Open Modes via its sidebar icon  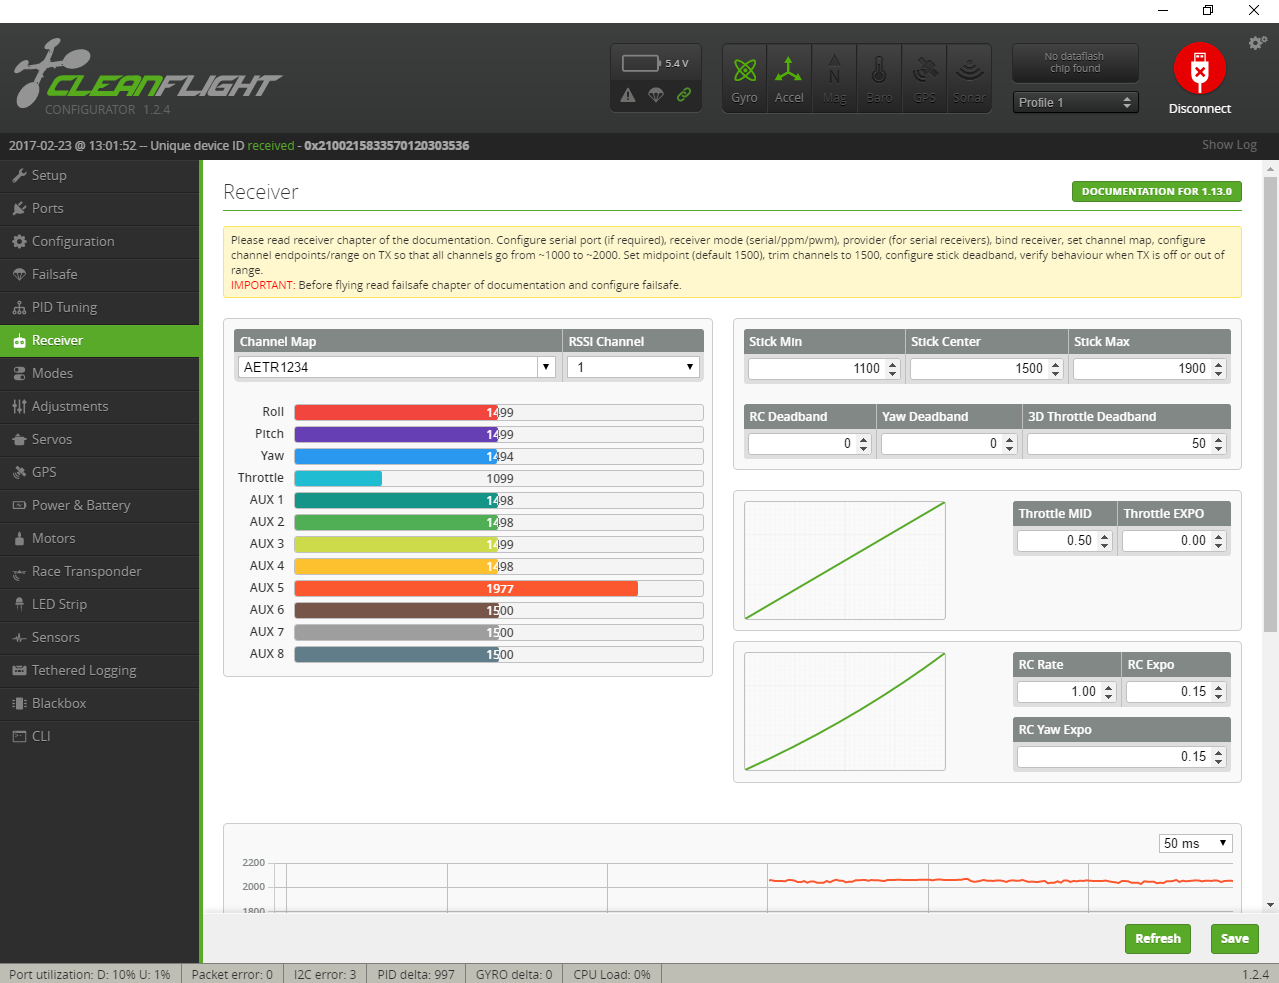[19, 373]
